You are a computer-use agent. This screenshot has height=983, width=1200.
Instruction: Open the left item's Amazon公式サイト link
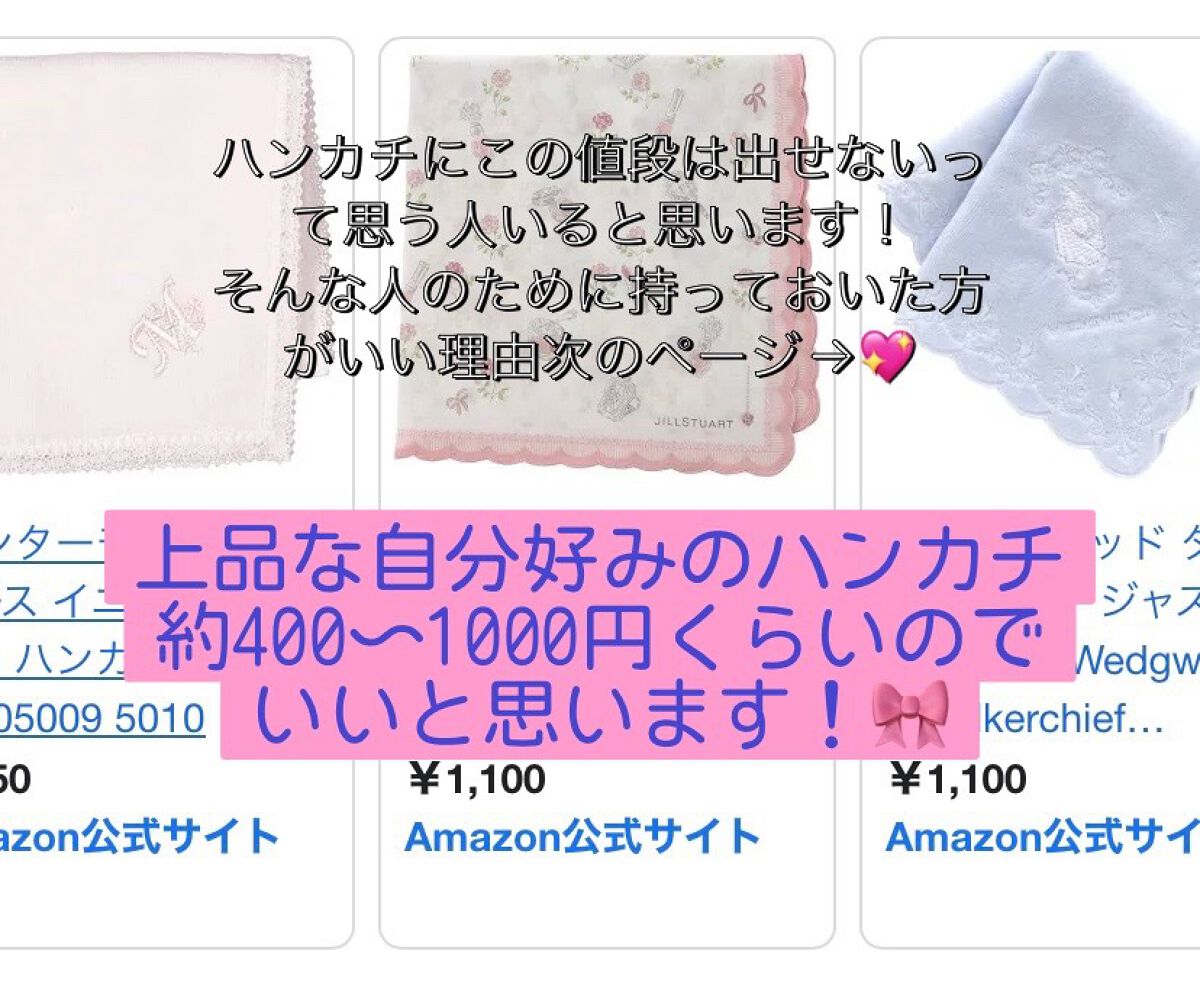pos(139,837)
